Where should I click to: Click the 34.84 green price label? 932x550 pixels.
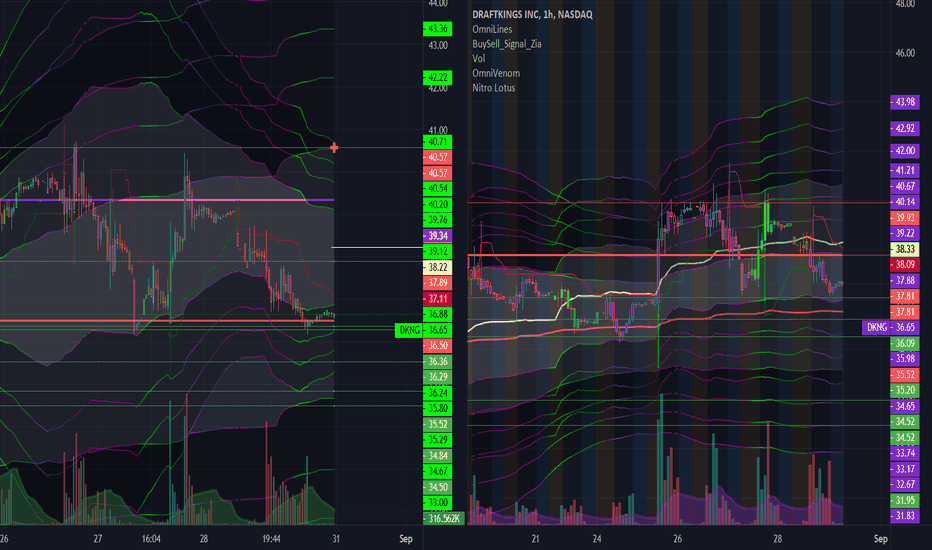tap(437, 456)
